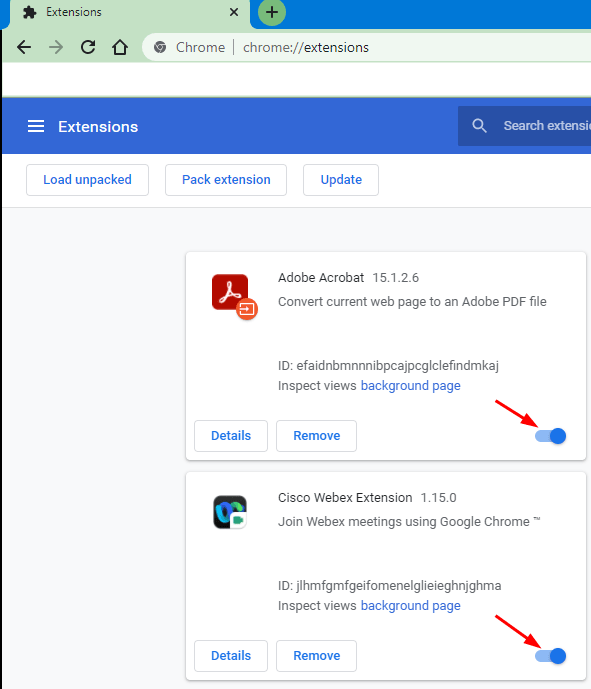This screenshot has width=591, height=689.
Task: Open the home page icon
Action: (120, 47)
